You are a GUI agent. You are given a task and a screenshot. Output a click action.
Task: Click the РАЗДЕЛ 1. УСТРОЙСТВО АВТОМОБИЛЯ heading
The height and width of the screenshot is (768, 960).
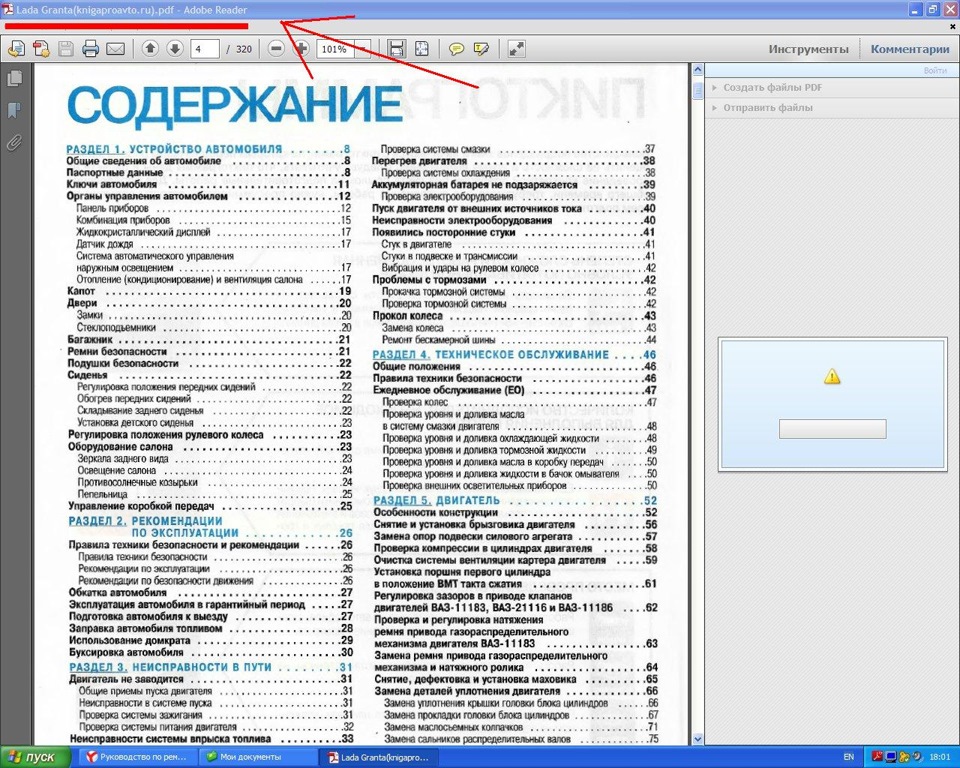(174, 149)
